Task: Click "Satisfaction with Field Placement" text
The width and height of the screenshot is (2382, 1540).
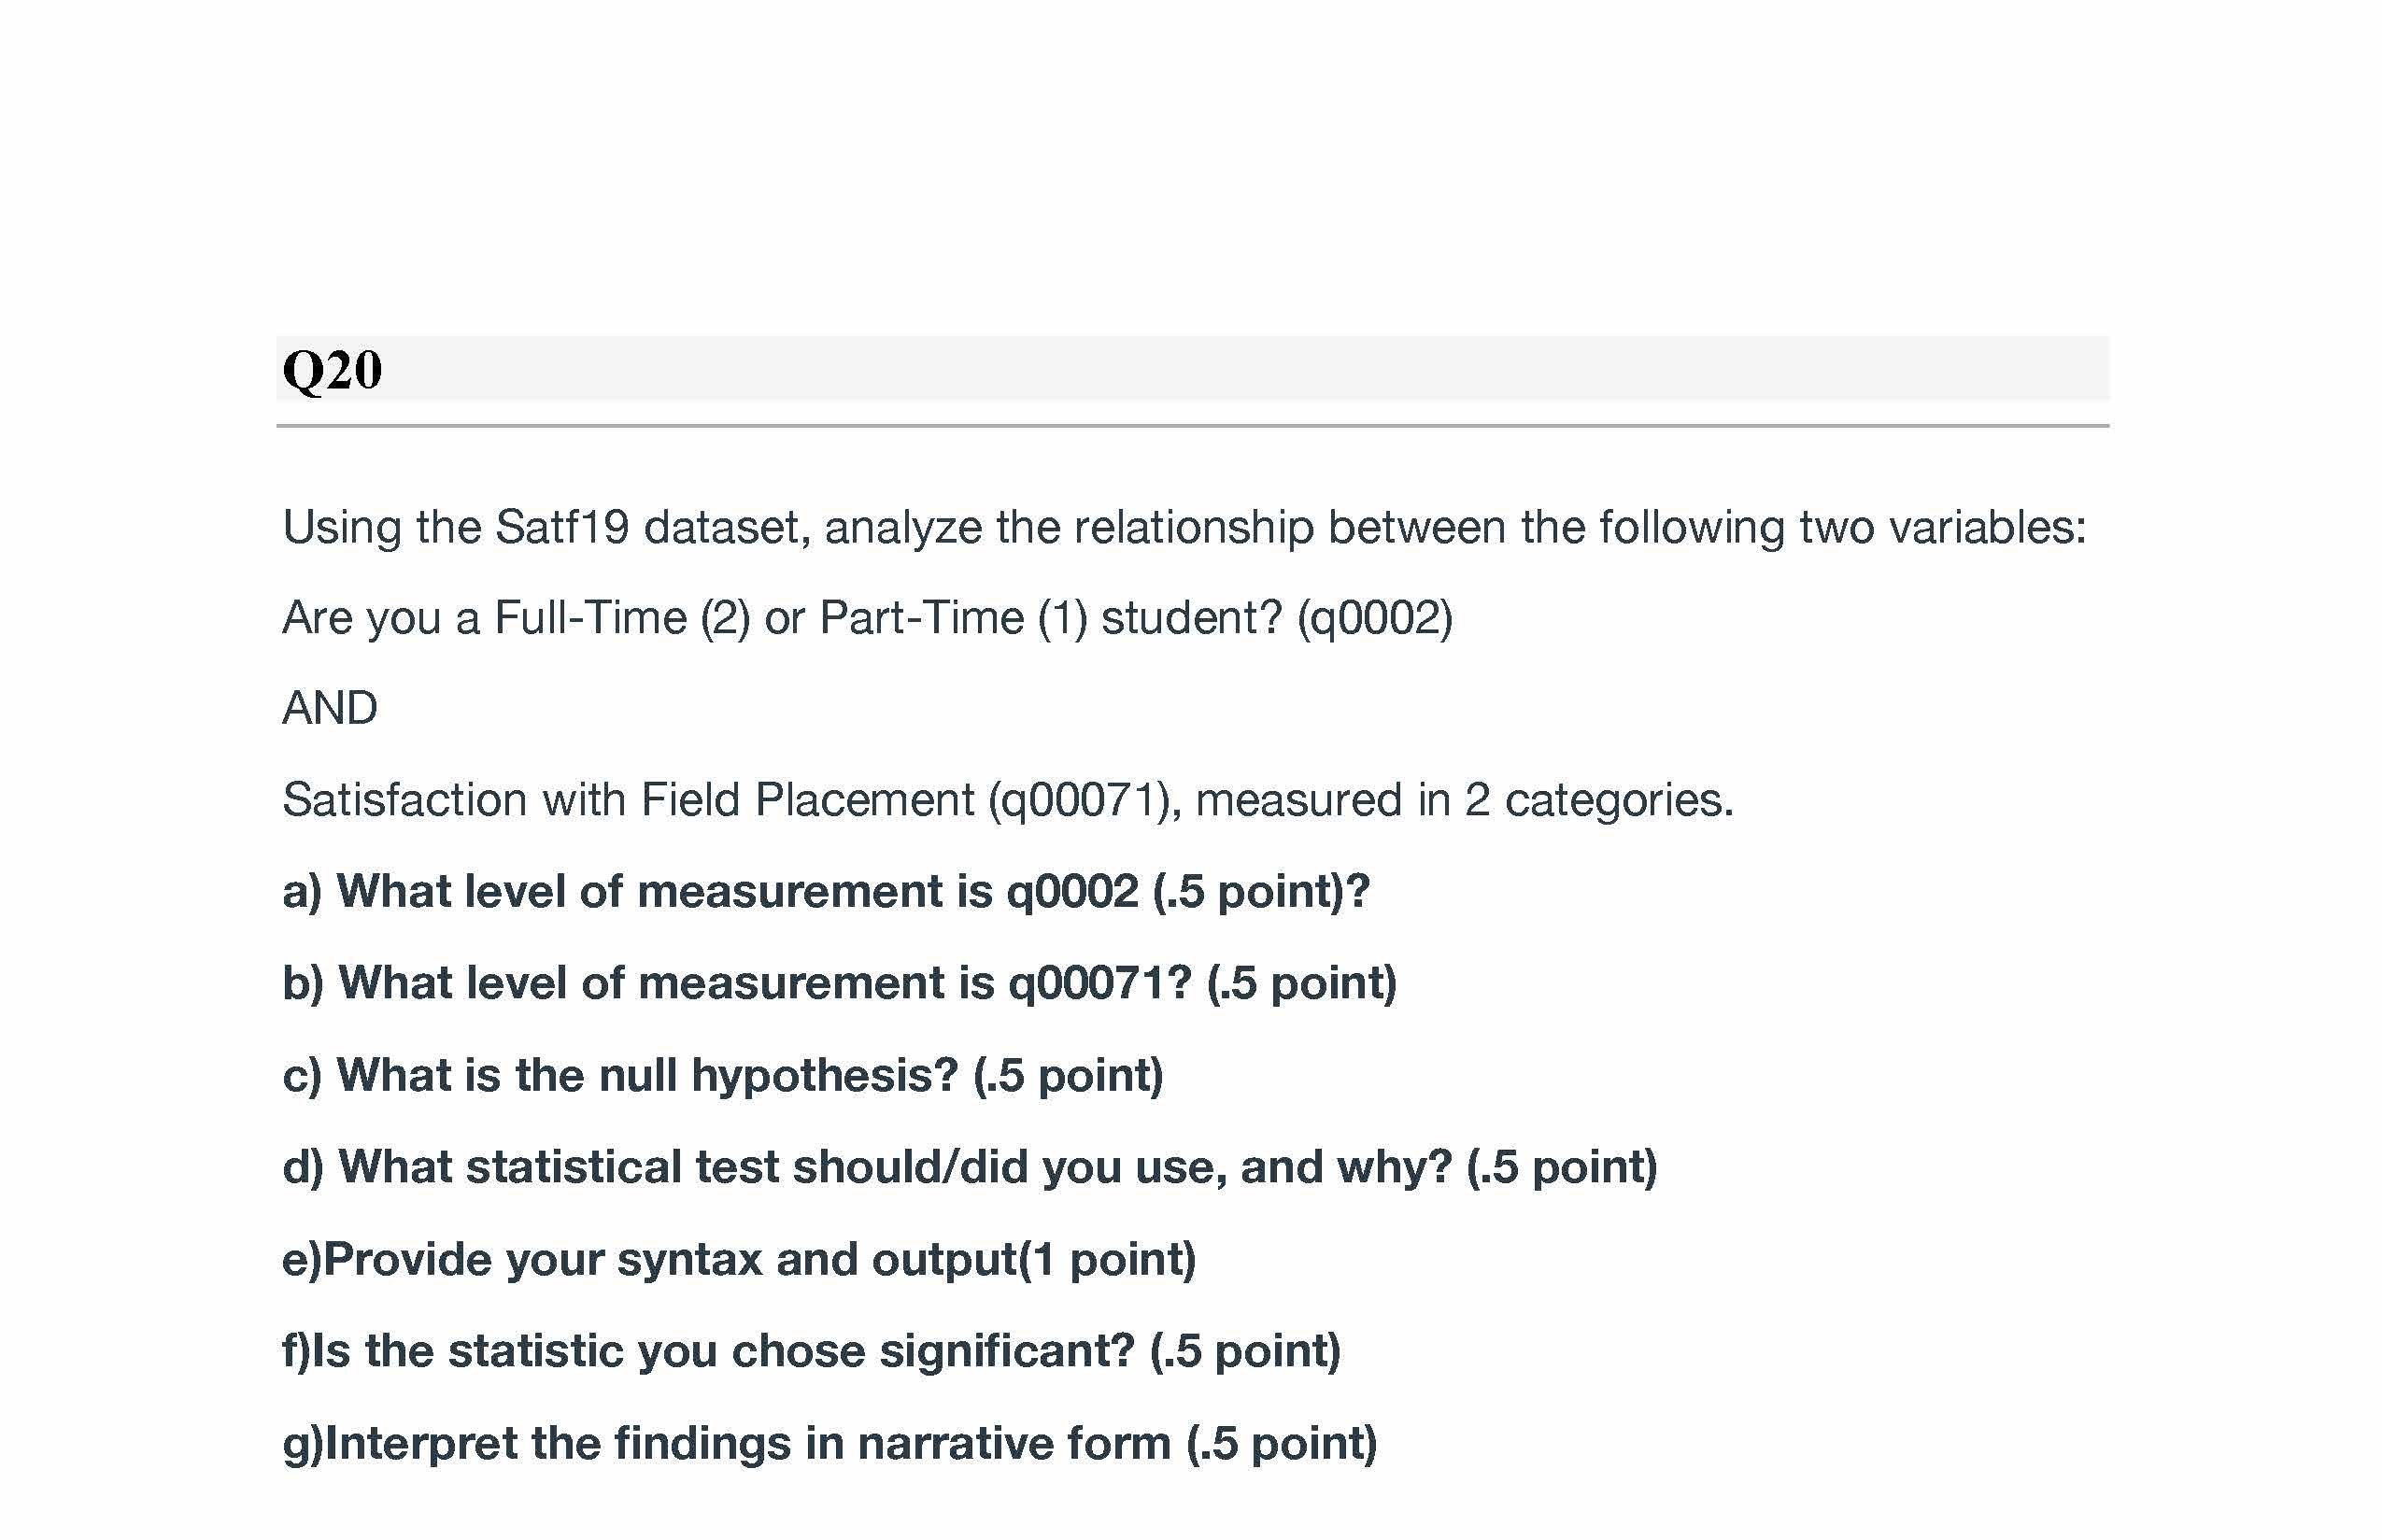Action: (628, 799)
